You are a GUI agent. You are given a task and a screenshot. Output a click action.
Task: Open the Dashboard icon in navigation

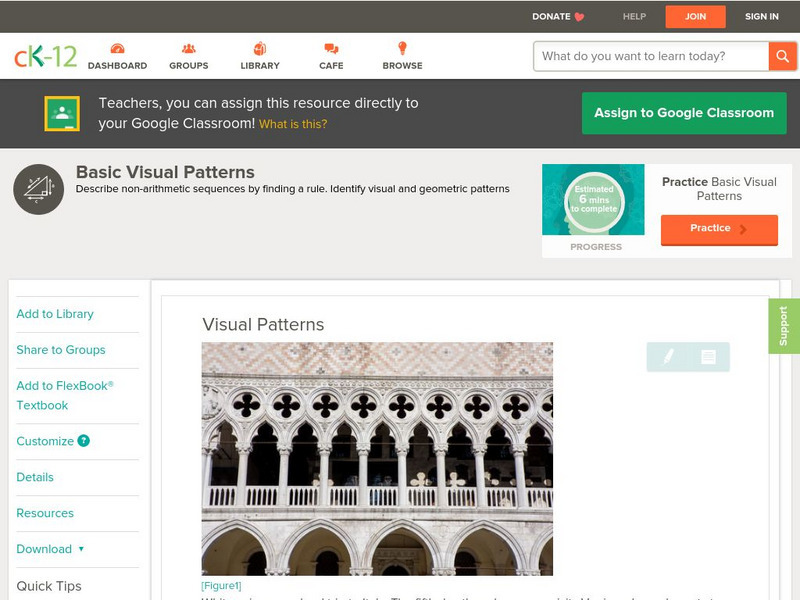coord(117,49)
